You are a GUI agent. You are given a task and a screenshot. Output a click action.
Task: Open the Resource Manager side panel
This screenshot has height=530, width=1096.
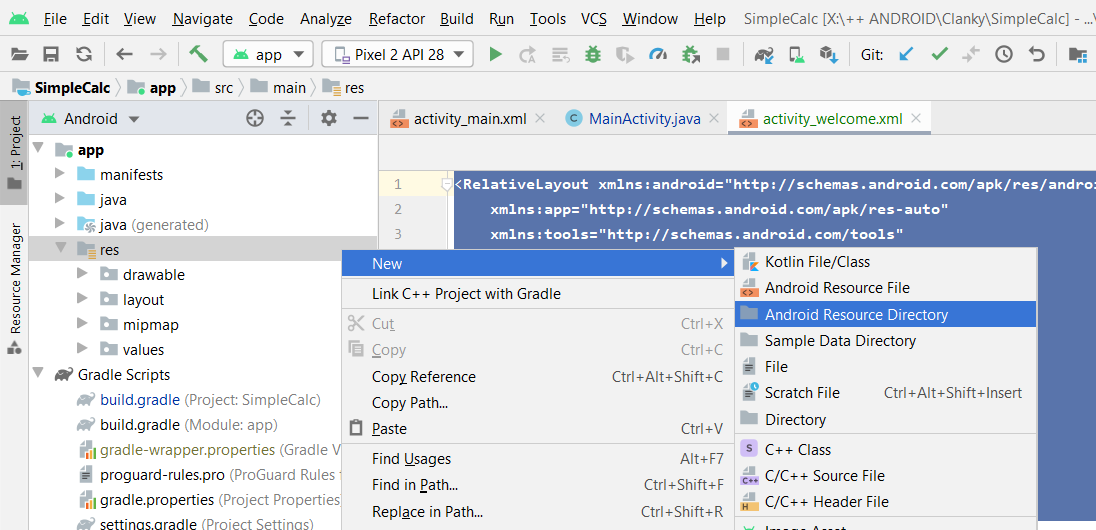pyautogui.click(x=15, y=280)
